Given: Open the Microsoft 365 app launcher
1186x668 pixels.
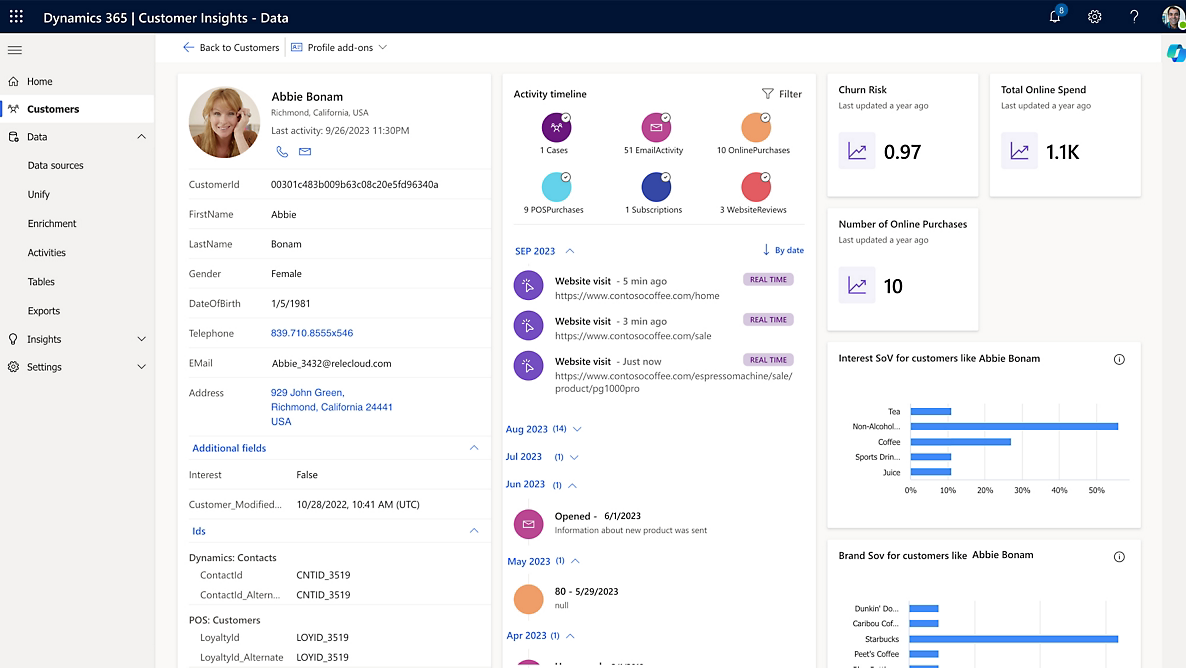Looking at the screenshot, I should coord(14,17).
